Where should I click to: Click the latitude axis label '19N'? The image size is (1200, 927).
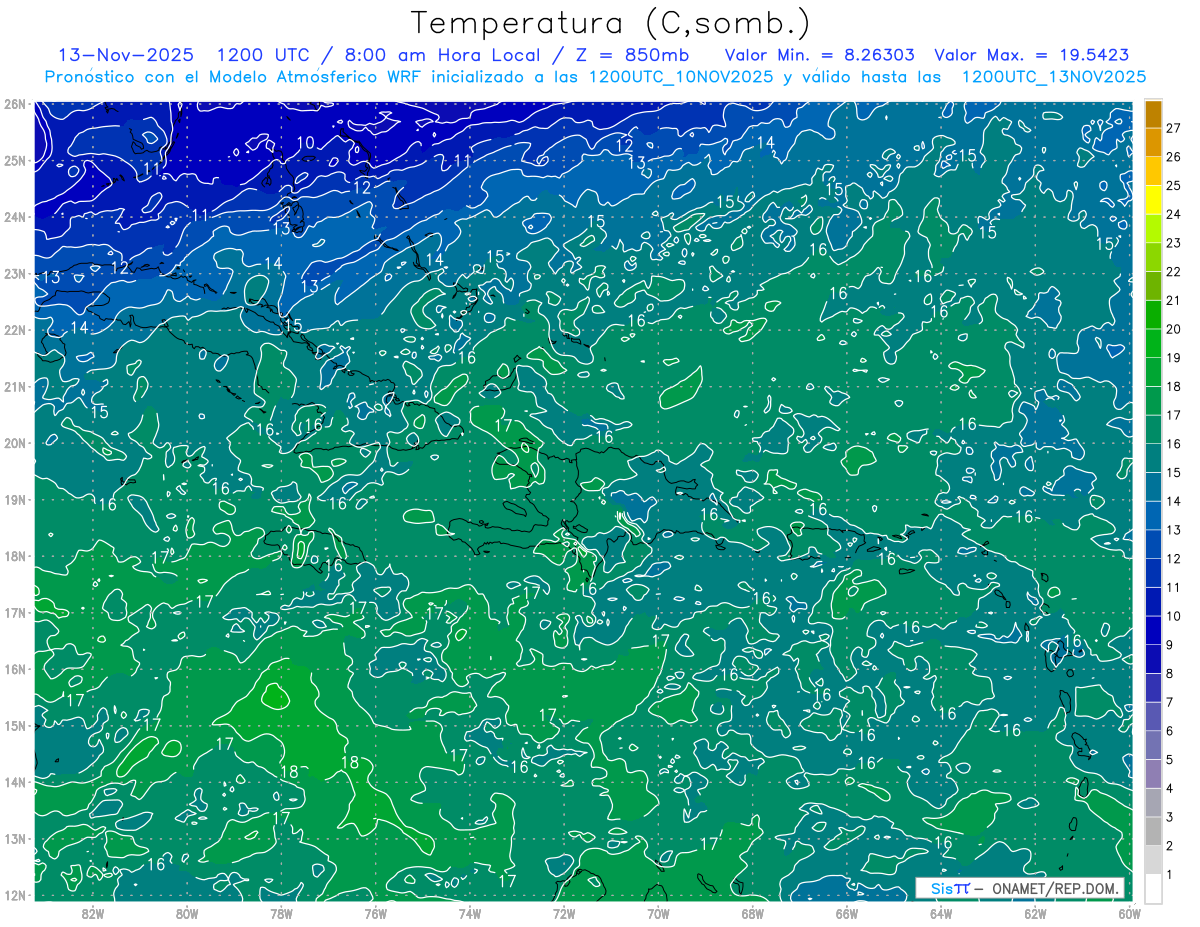click(14, 499)
